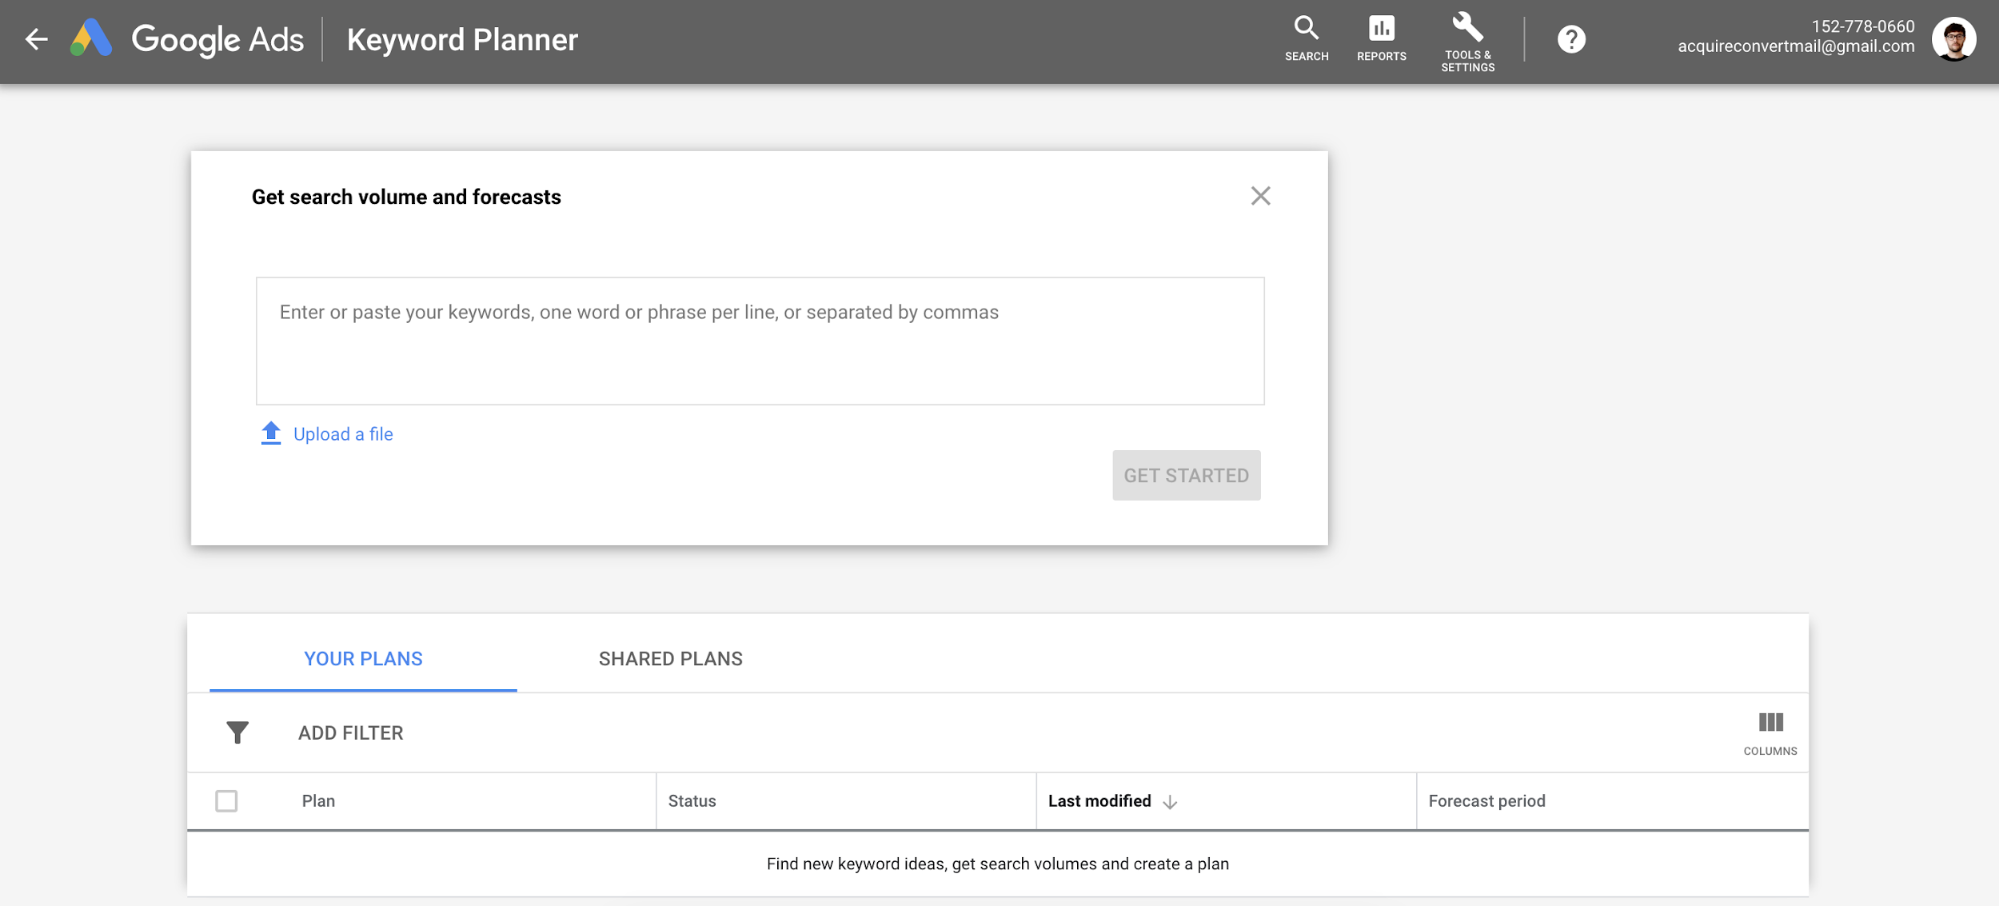
Task: Click the Upload a file link
Action: [x=343, y=434]
